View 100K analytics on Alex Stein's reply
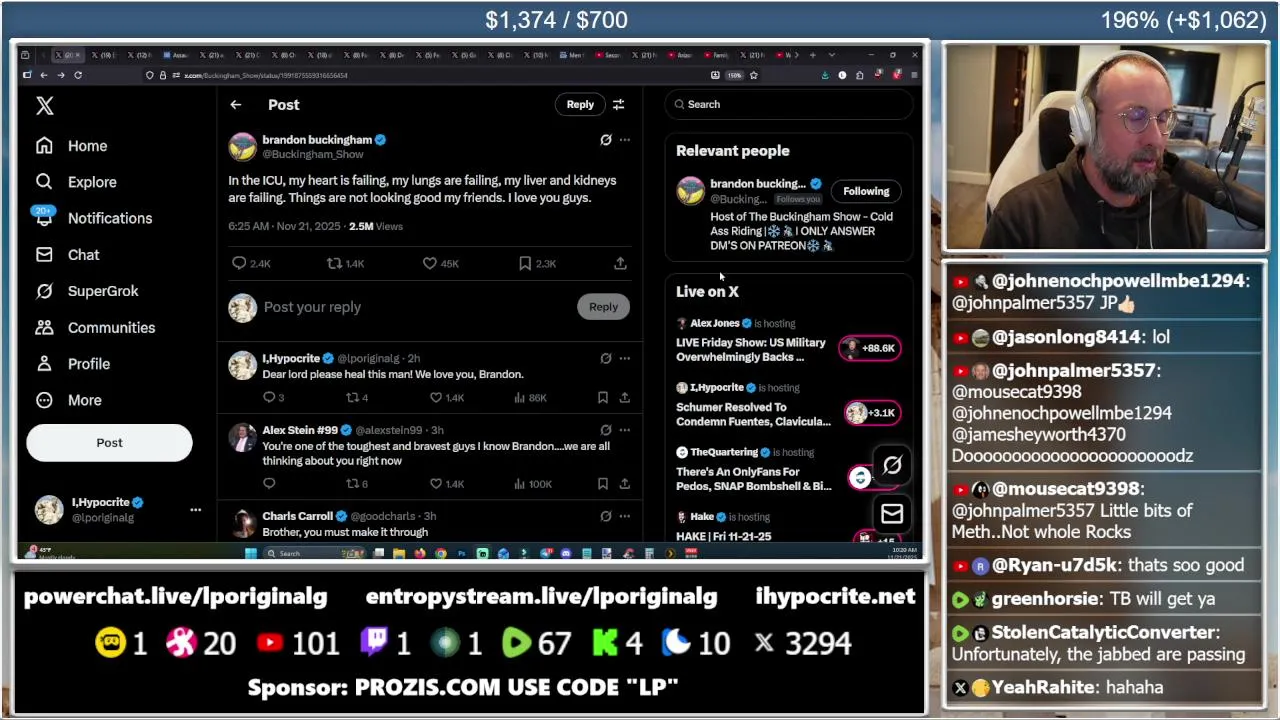The height and width of the screenshot is (720, 1280). (533, 484)
